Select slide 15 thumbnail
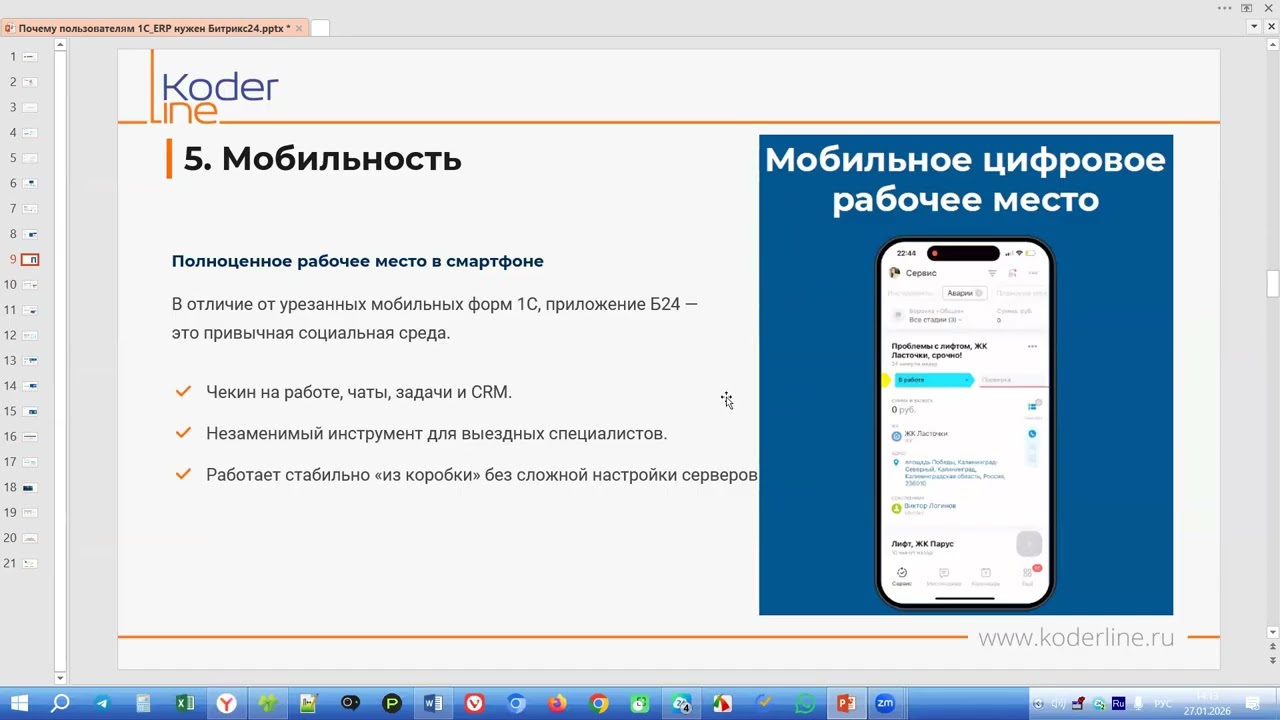This screenshot has width=1280, height=720. tap(30, 411)
